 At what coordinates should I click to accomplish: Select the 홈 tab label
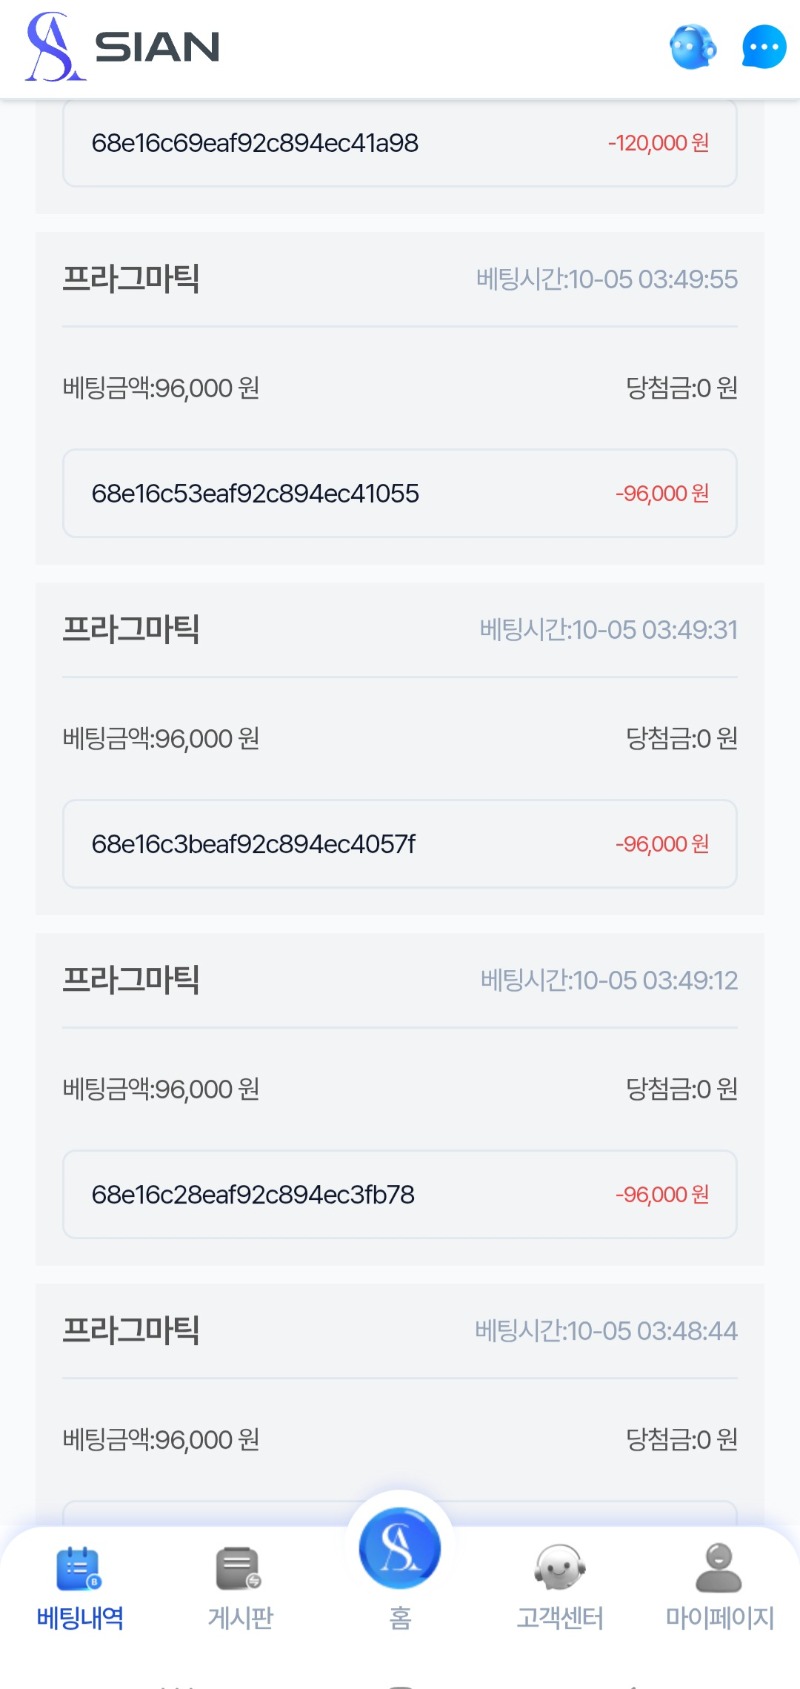click(400, 1618)
